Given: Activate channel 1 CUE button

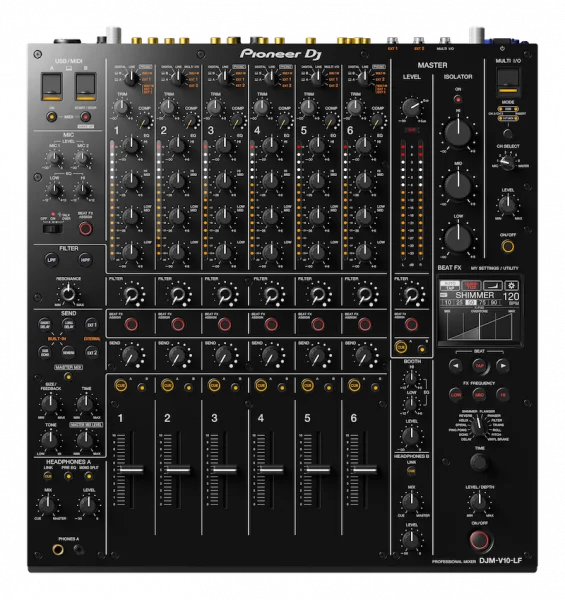Looking at the screenshot, I should [121, 385].
